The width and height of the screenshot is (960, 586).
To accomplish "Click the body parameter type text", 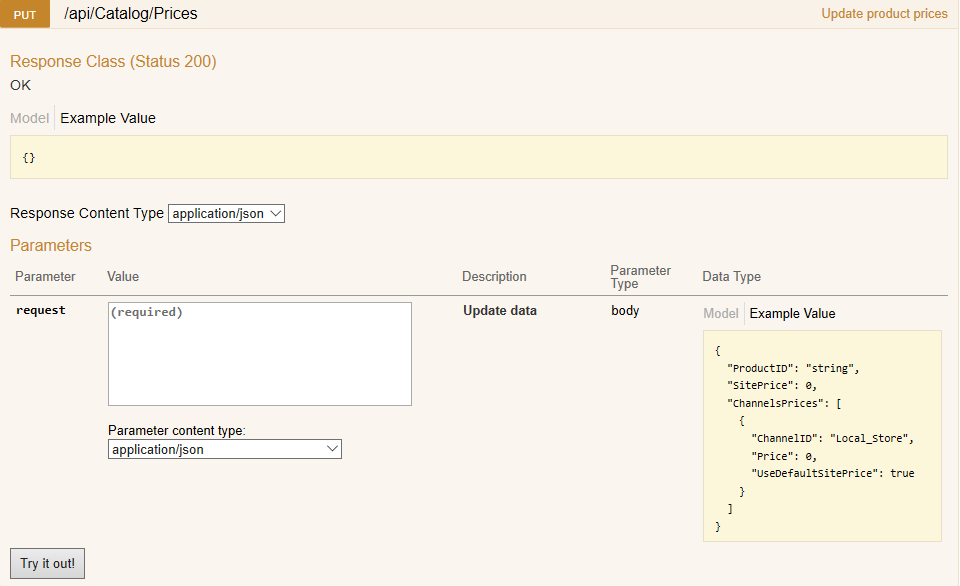I will (x=625, y=310).
